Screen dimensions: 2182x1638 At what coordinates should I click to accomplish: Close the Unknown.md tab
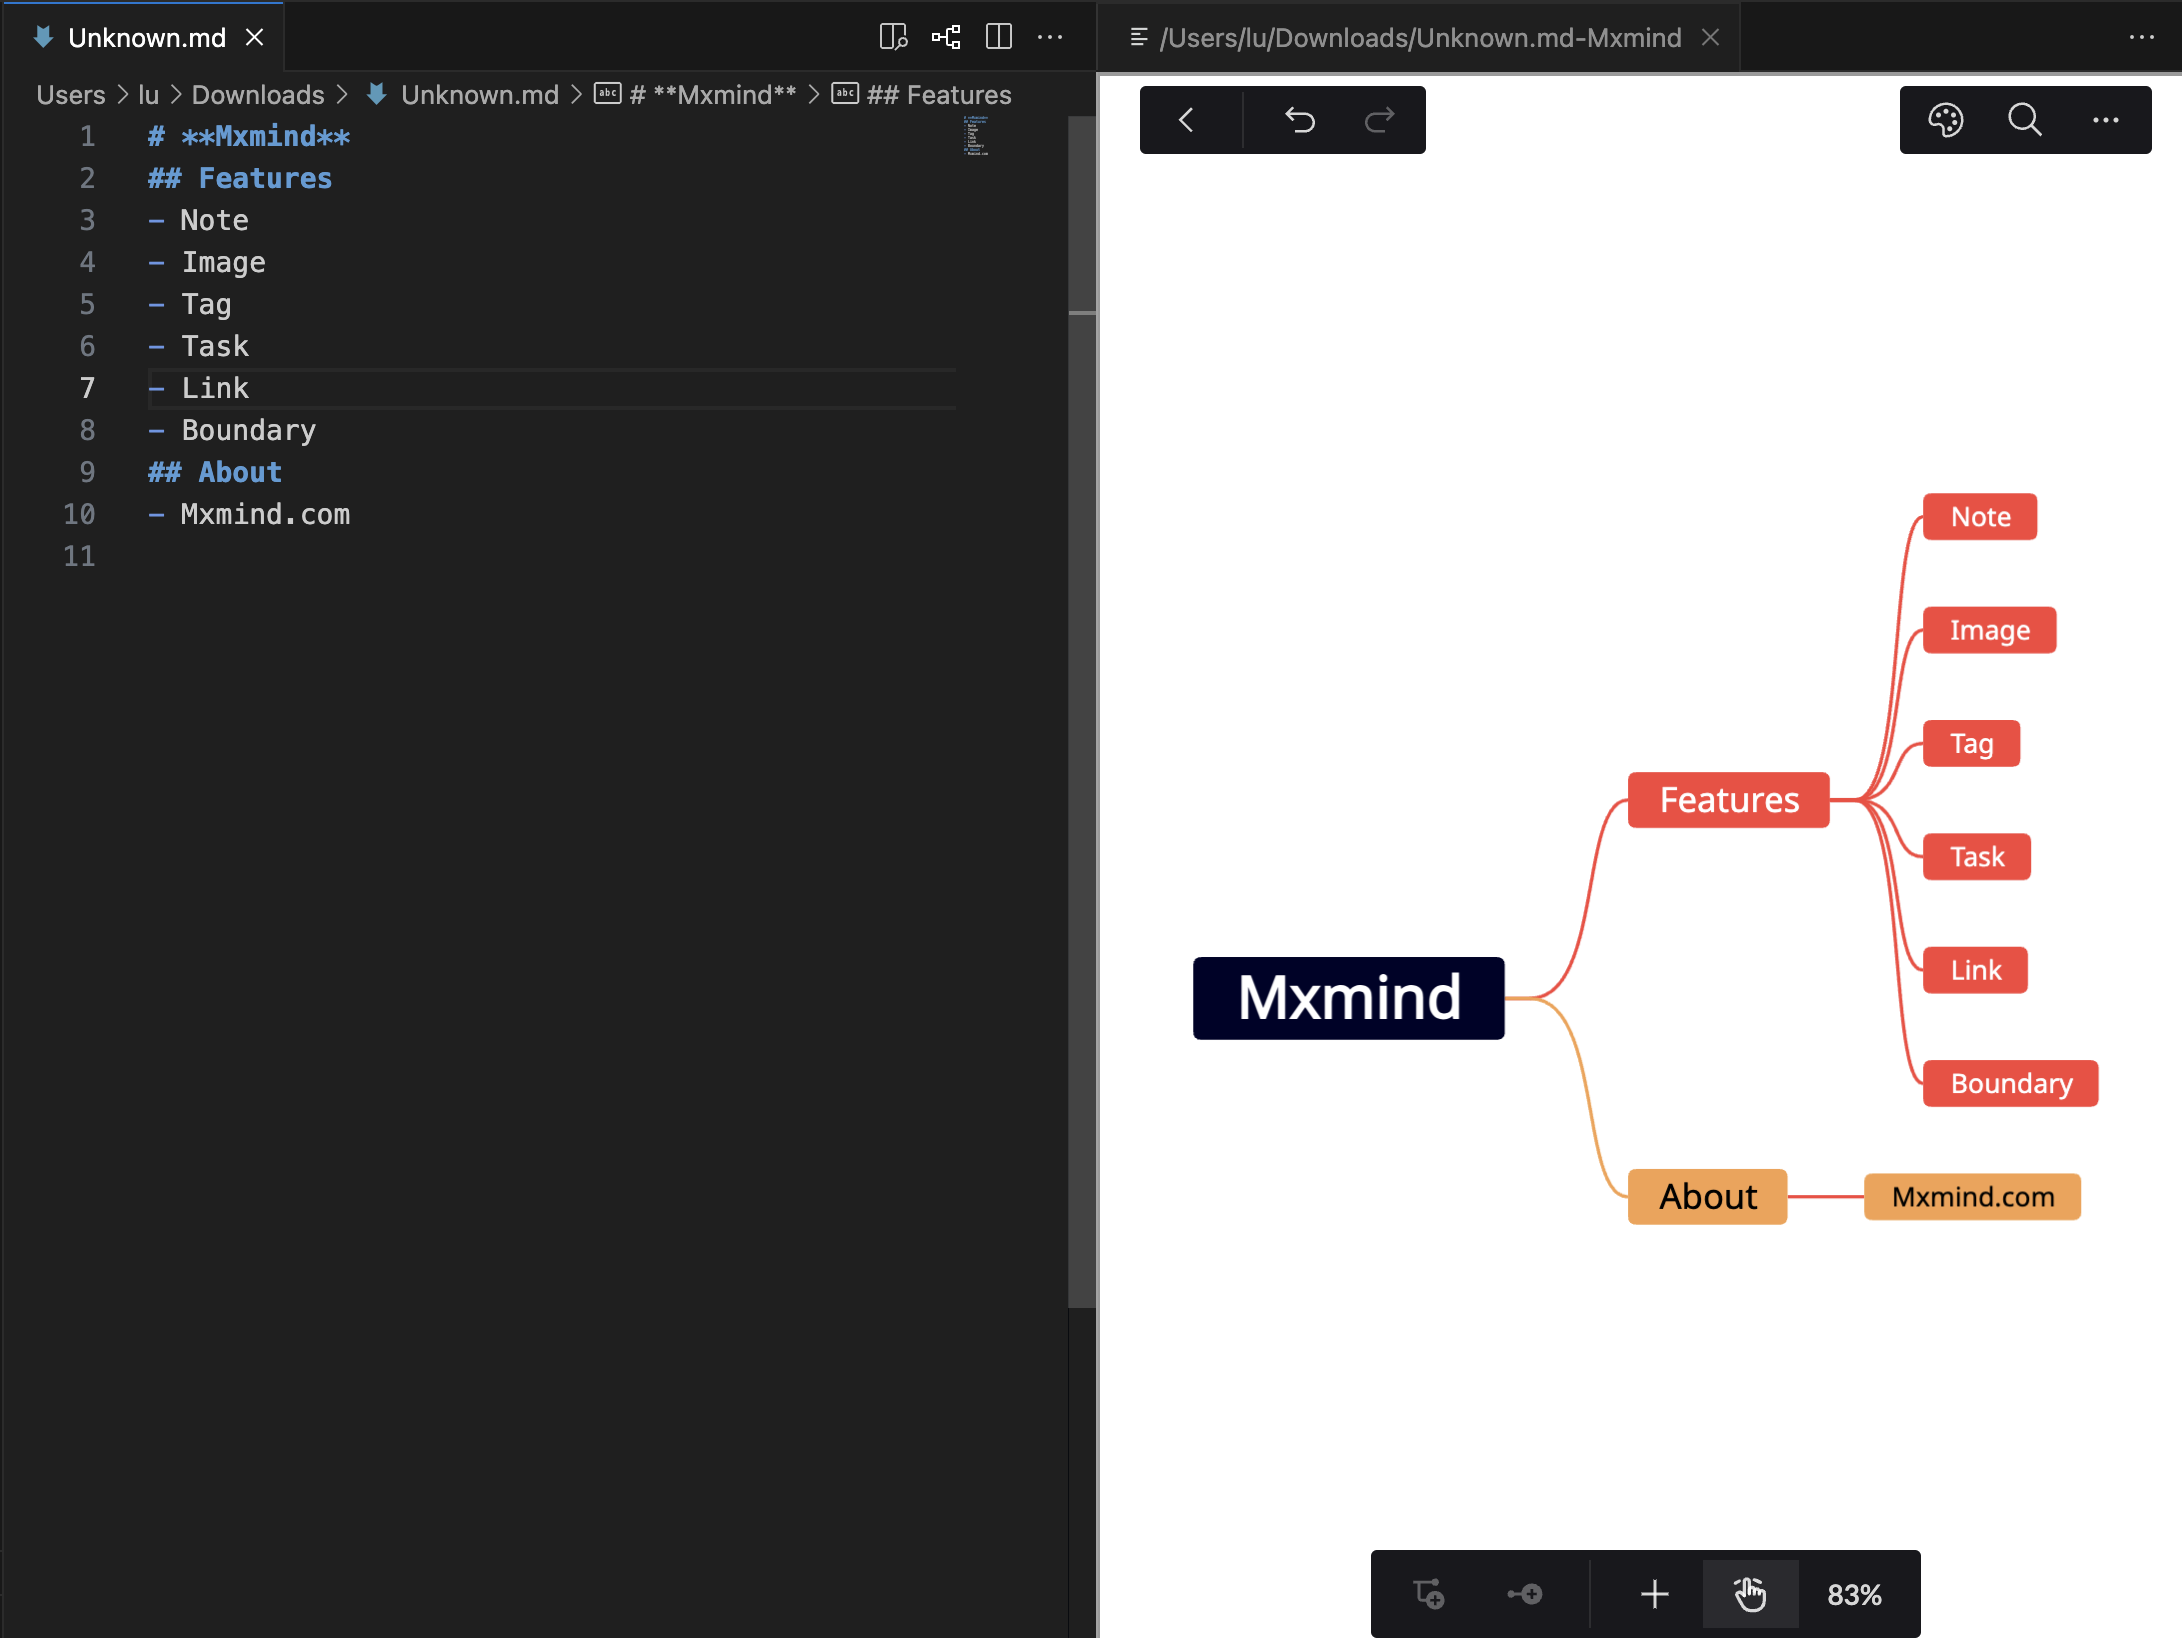pyautogui.click(x=255, y=37)
